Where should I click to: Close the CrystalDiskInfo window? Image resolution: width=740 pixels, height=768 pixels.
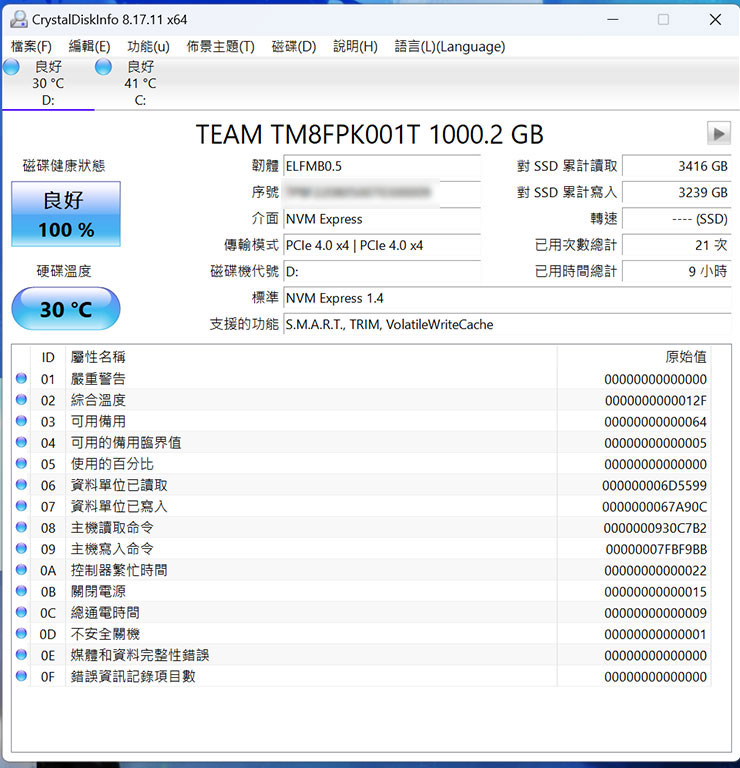pos(715,20)
